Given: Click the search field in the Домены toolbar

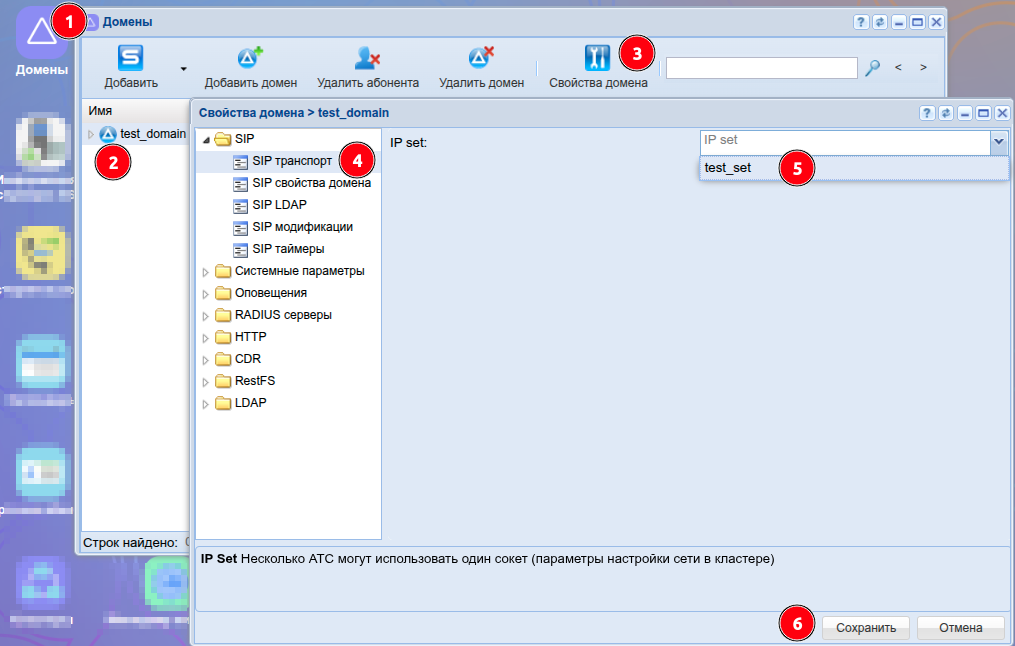Looking at the screenshot, I should (761, 68).
